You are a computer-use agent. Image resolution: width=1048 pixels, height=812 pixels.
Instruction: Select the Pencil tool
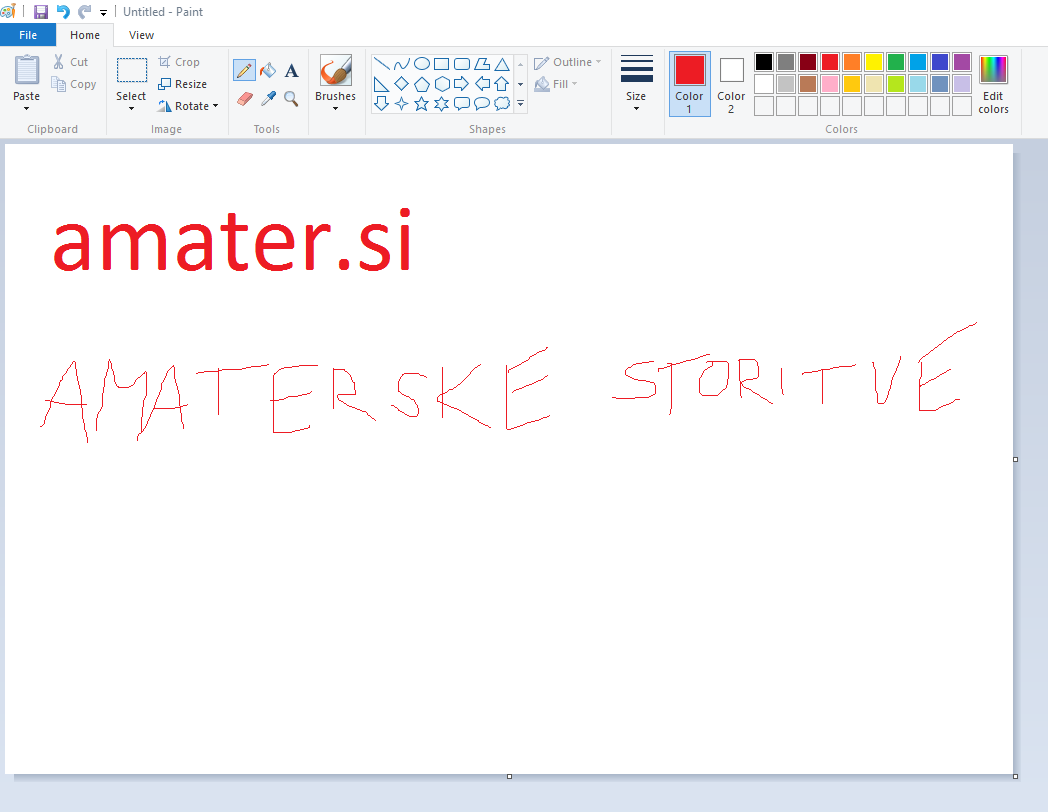244,70
